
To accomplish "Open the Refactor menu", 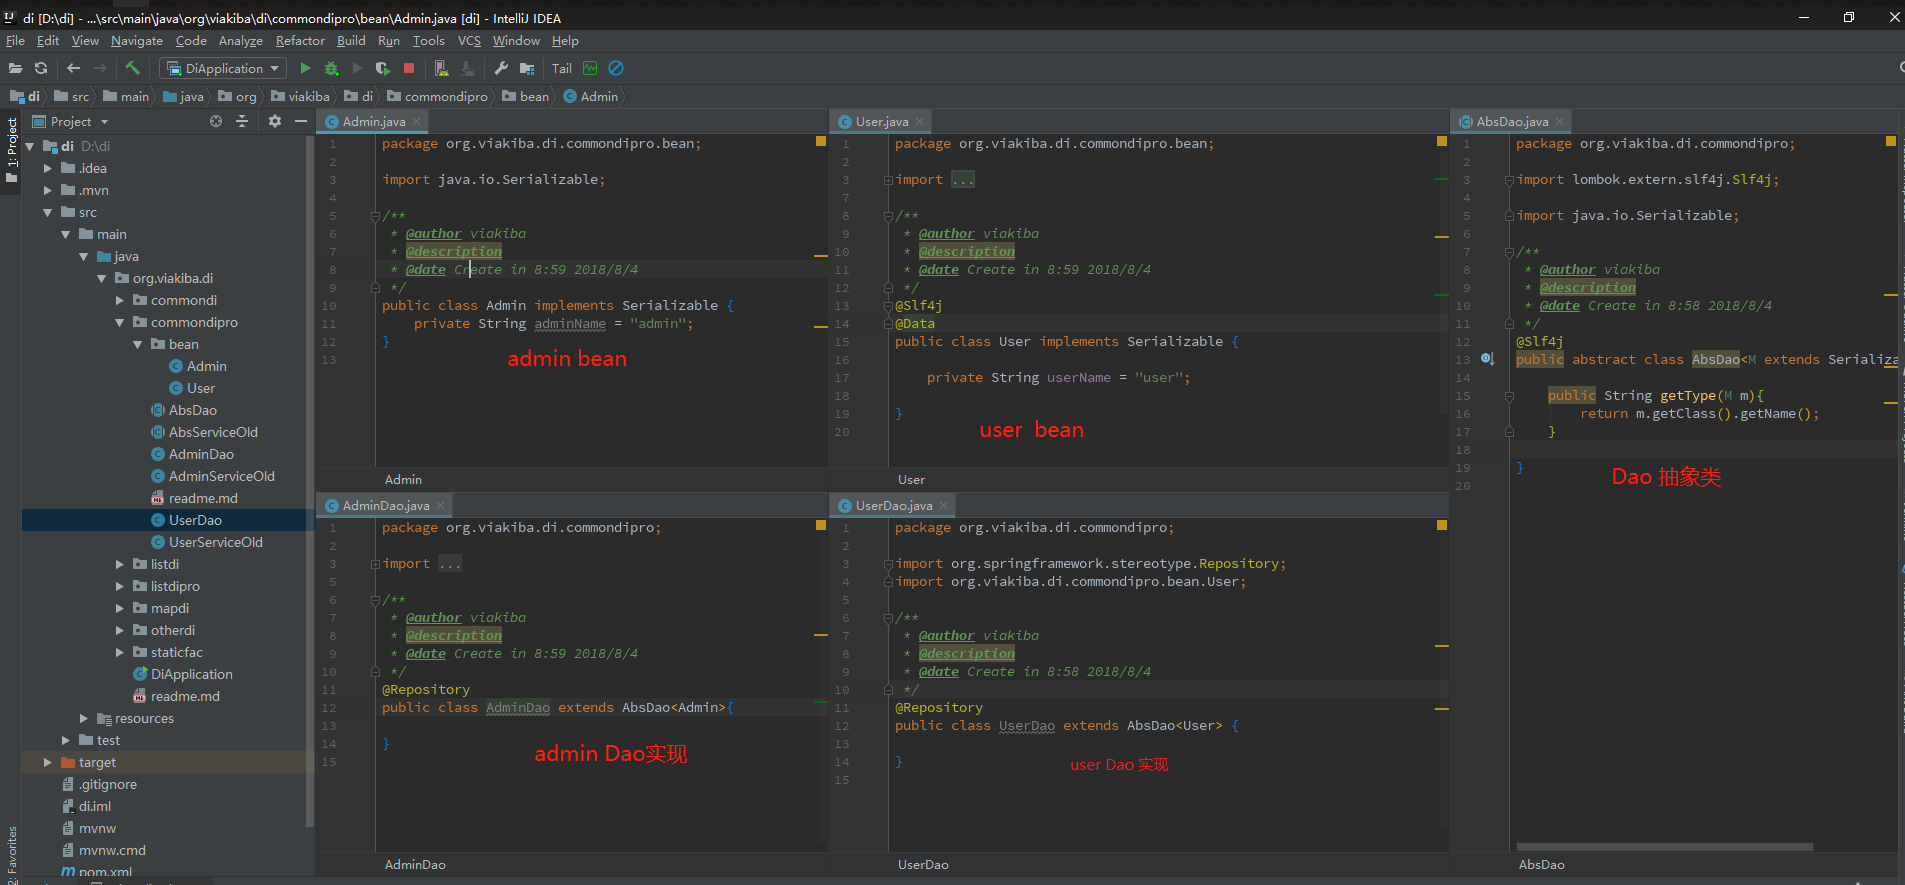I will (300, 41).
